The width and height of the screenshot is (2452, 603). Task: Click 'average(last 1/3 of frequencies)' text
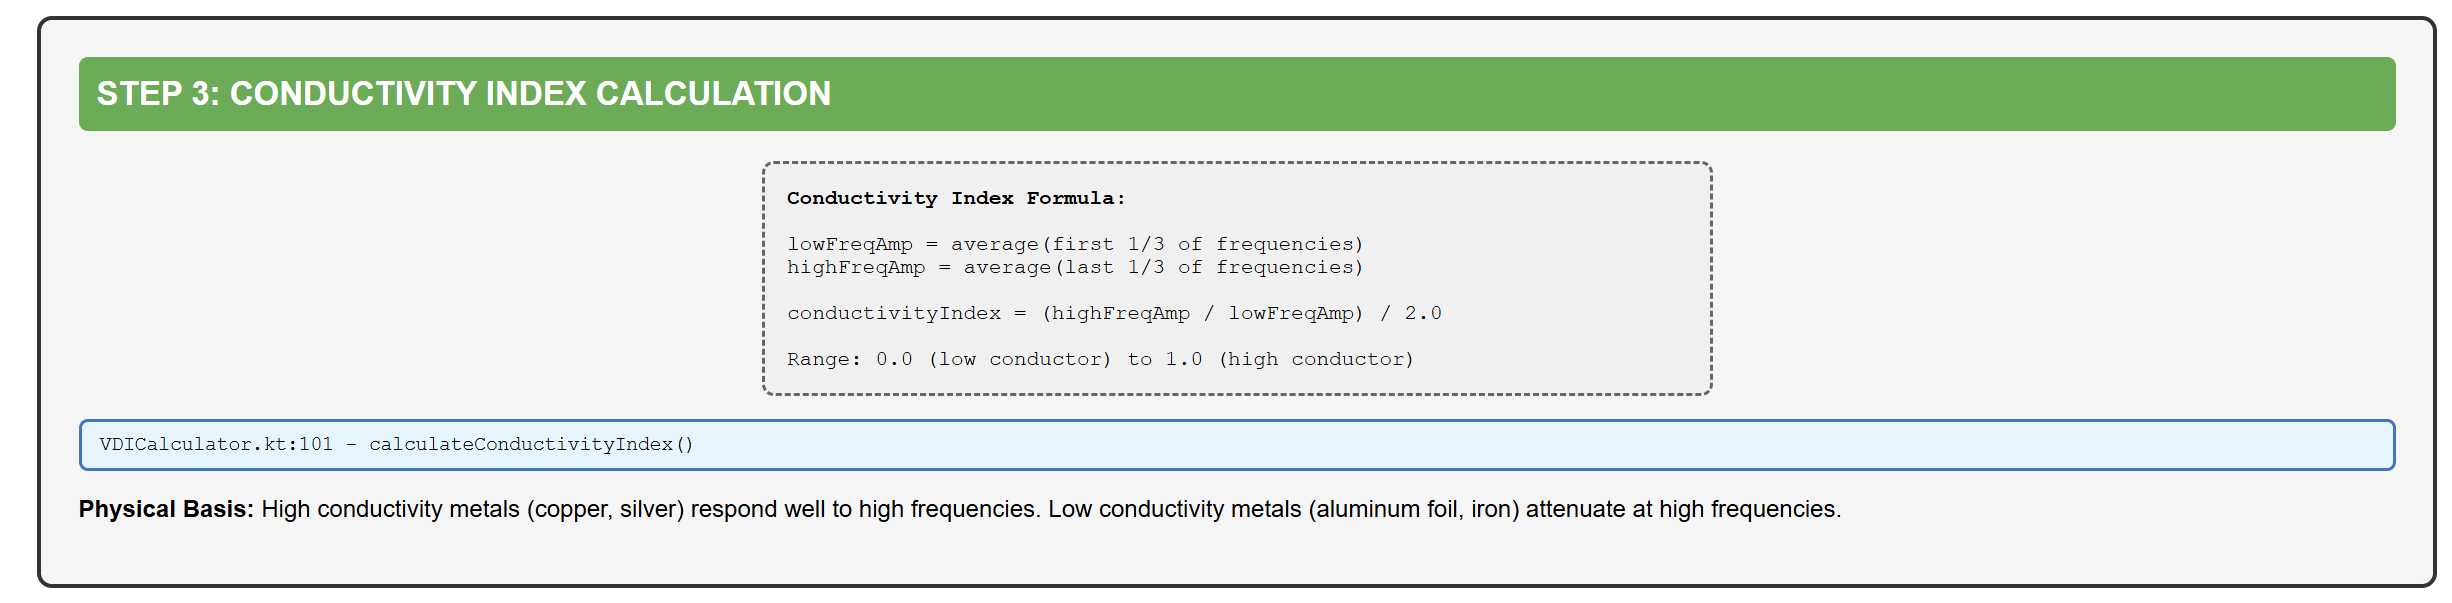(x=1162, y=267)
